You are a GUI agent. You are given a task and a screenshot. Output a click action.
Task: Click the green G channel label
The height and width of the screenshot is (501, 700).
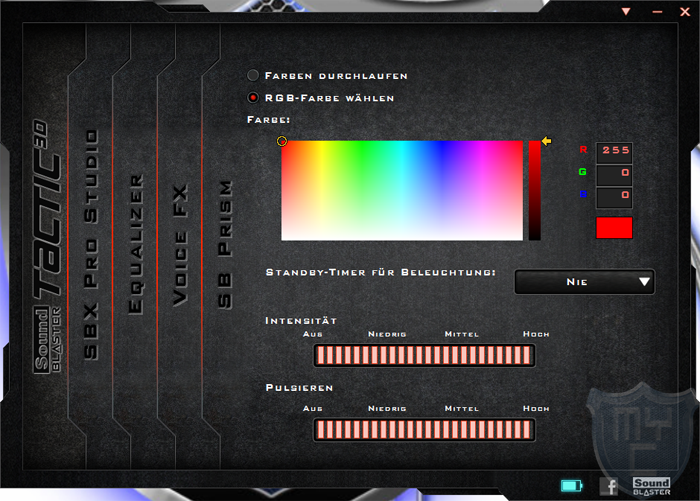coord(583,172)
